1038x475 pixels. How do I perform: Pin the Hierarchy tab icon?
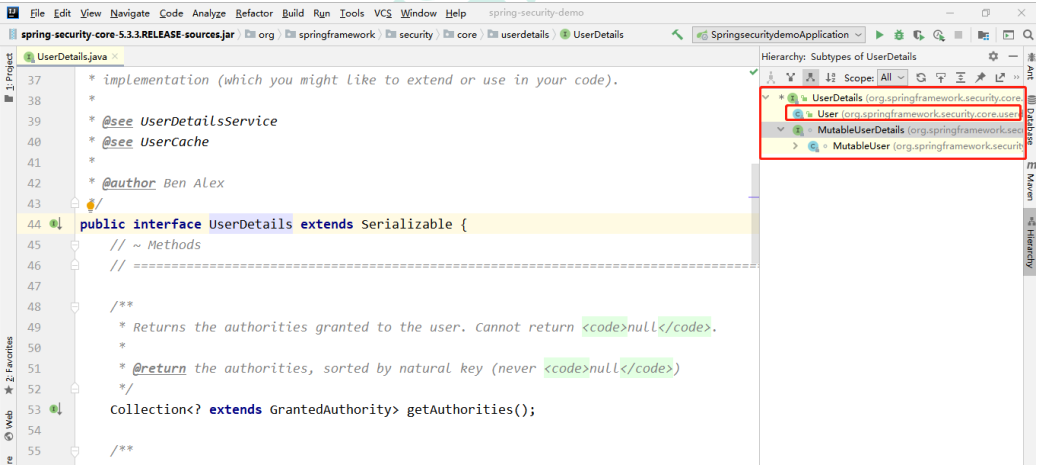980,77
